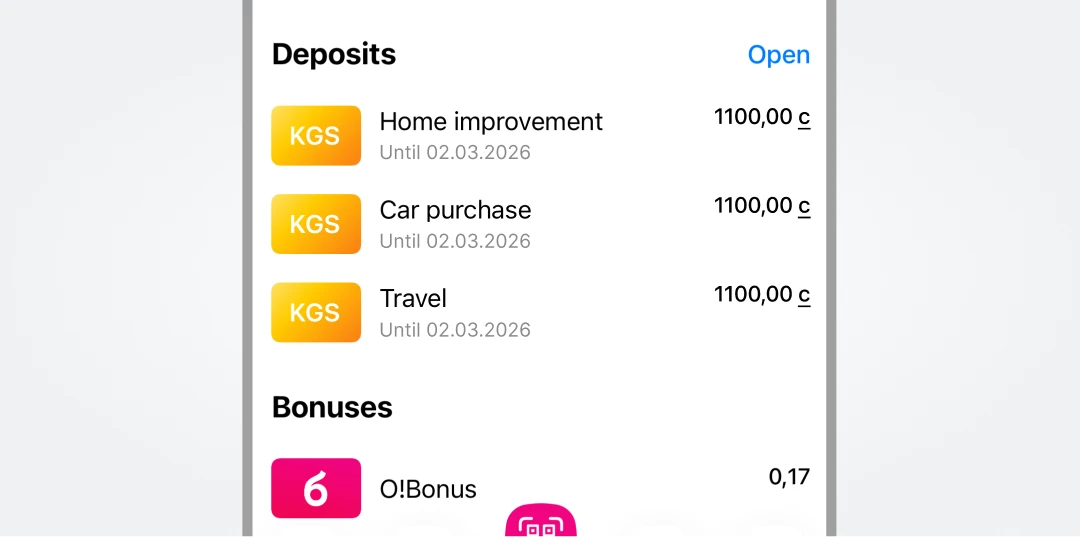Screen dimensions: 1080x537
Task: Tap the Open link beside Deposits
Action: pos(778,55)
